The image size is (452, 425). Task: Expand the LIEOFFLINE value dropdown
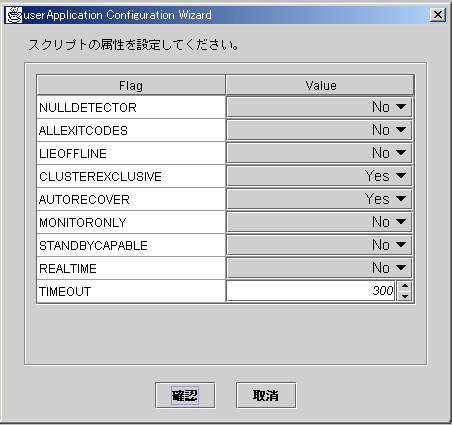[x=319, y=153]
